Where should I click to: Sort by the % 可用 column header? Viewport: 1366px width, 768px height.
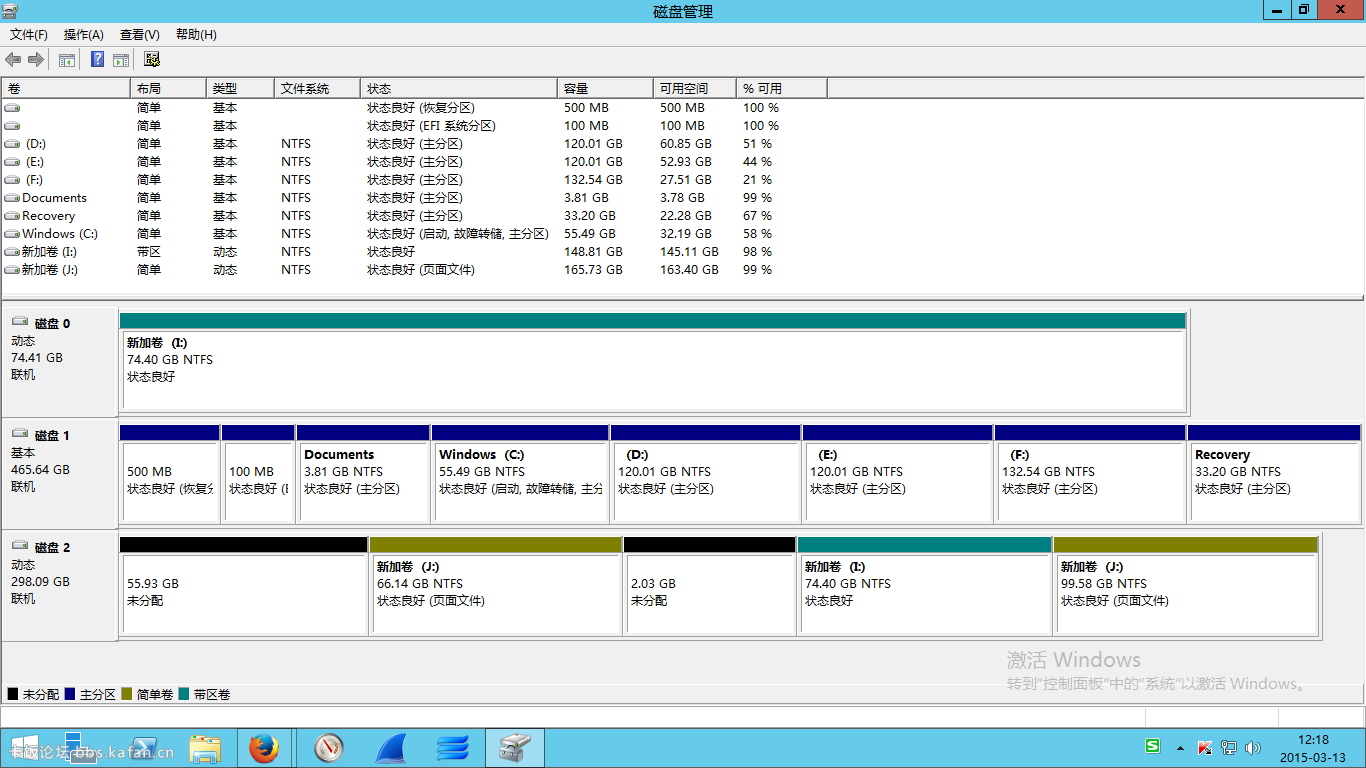pyautogui.click(x=781, y=89)
